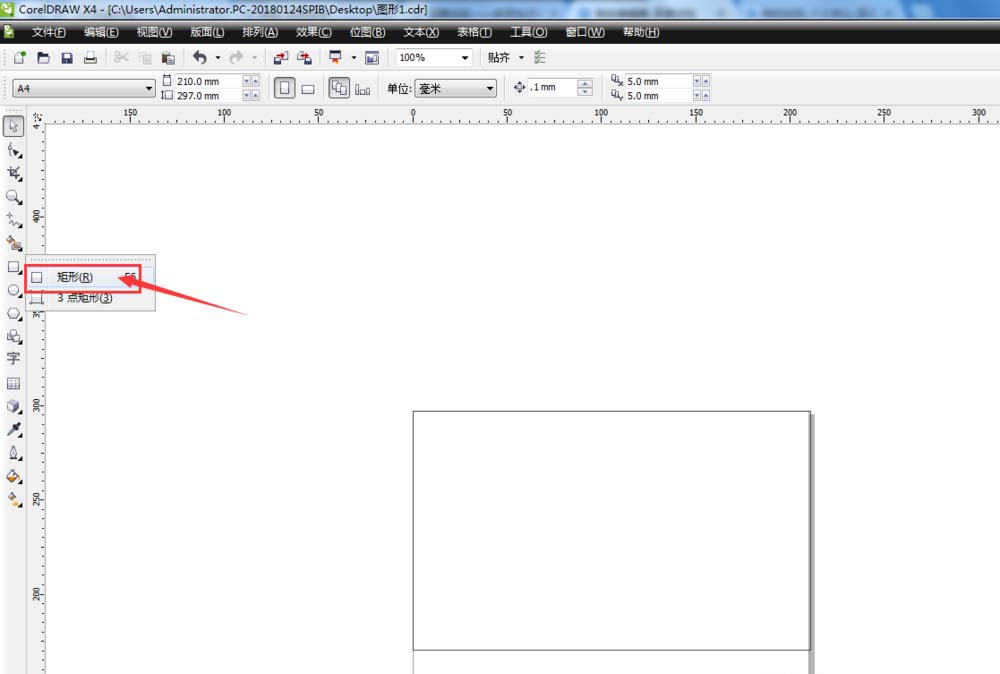Click the Redo arrow icon
This screenshot has width=1000, height=674.
pyautogui.click(x=236, y=57)
